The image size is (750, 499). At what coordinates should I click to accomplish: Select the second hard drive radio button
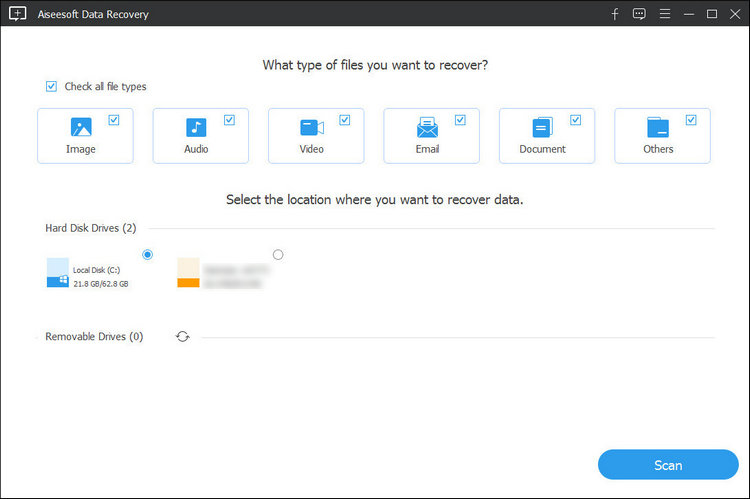[278, 255]
